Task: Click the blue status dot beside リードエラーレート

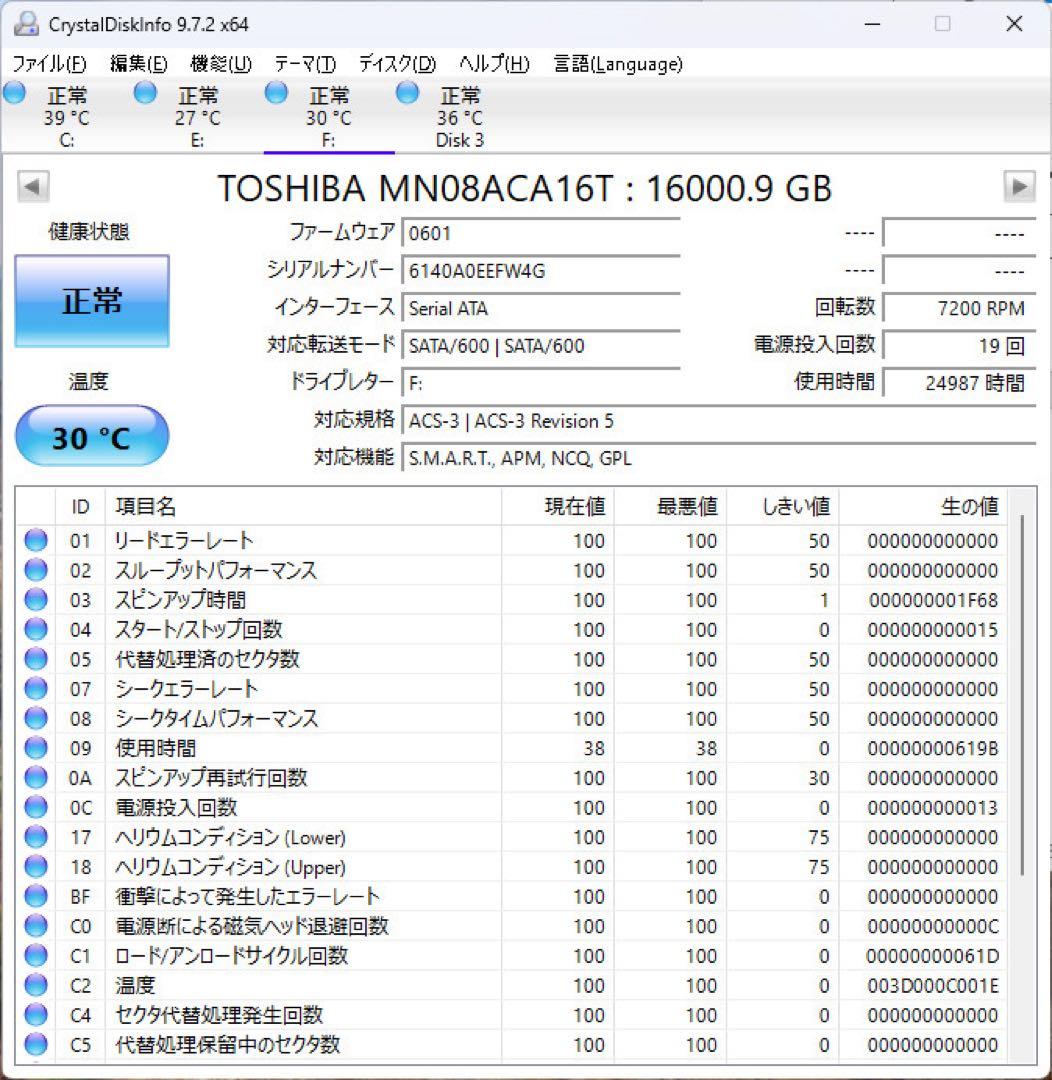Action: [35, 541]
